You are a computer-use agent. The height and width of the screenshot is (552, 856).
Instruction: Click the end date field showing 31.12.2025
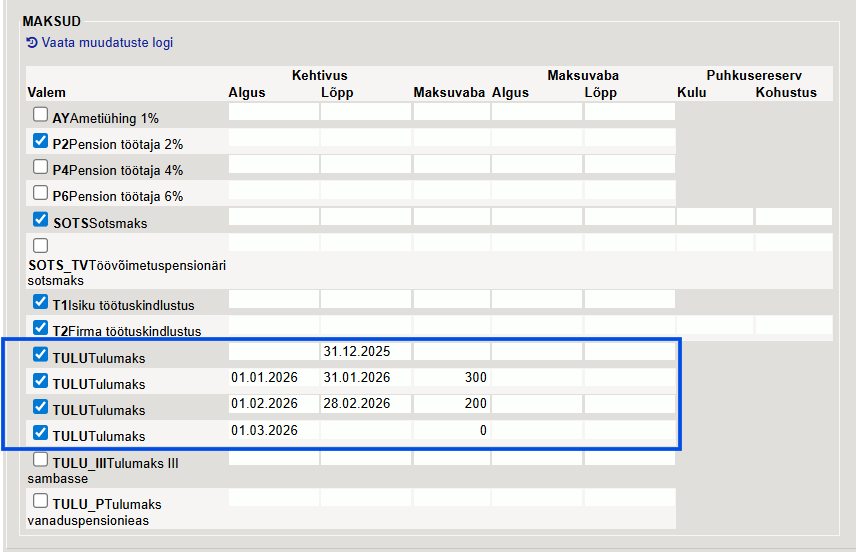pyautogui.click(x=365, y=352)
